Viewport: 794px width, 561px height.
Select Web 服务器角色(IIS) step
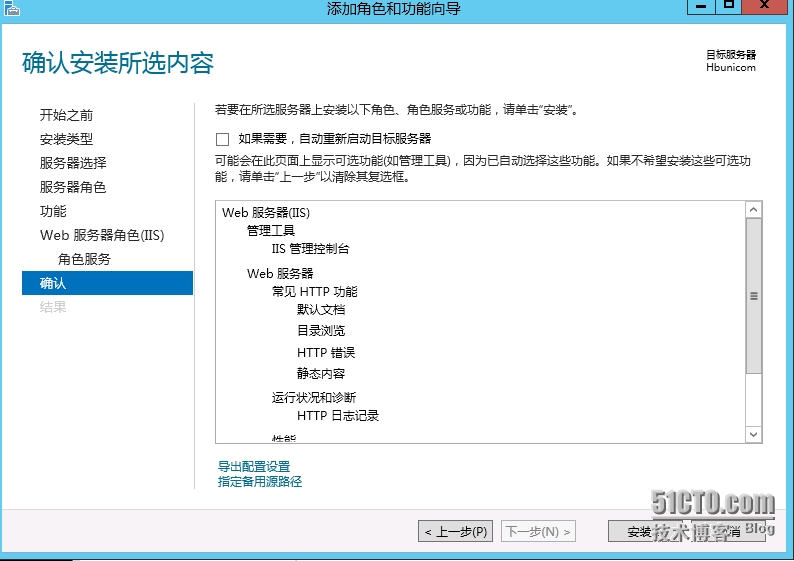tap(102, 235)
